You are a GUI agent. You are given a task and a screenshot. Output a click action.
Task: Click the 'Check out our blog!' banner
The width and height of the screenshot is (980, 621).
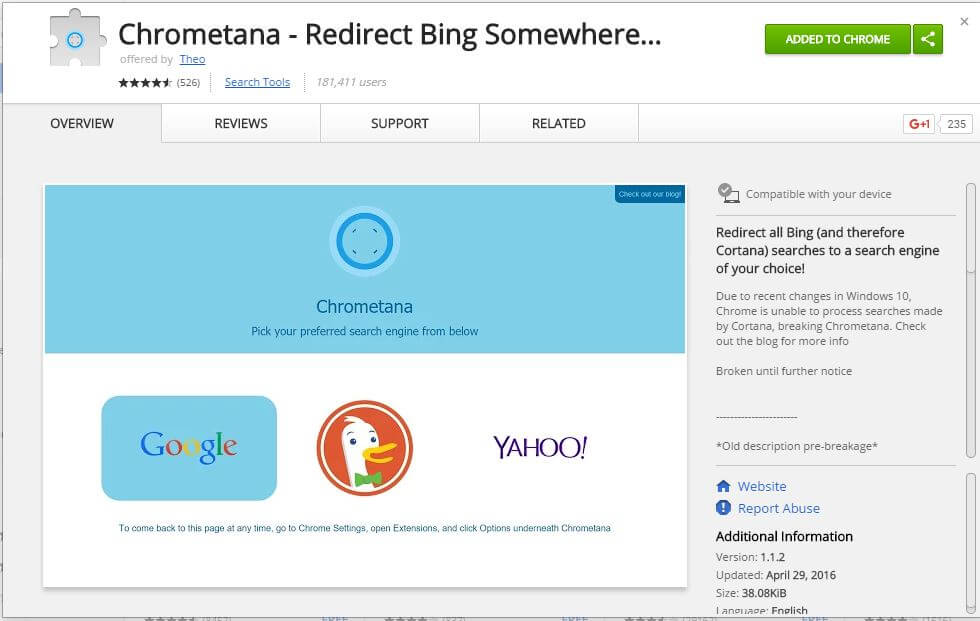650,194
